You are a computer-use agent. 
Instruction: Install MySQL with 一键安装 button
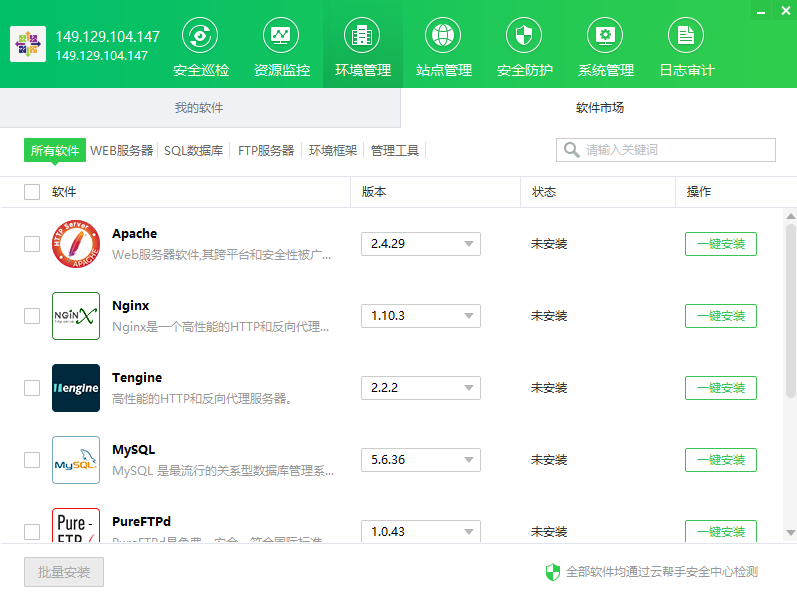pos(721,460)
